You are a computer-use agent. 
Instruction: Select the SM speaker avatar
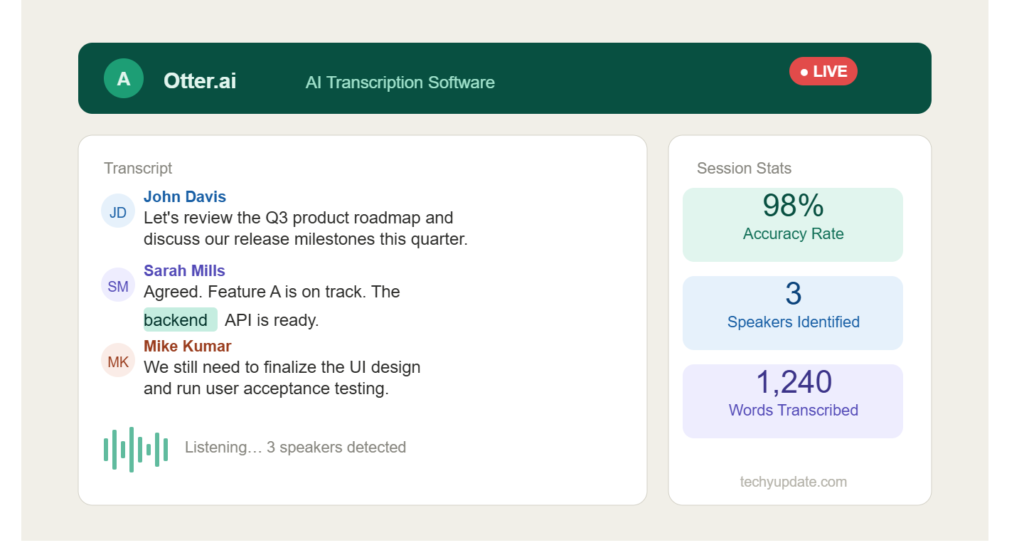tap(118, 285)
